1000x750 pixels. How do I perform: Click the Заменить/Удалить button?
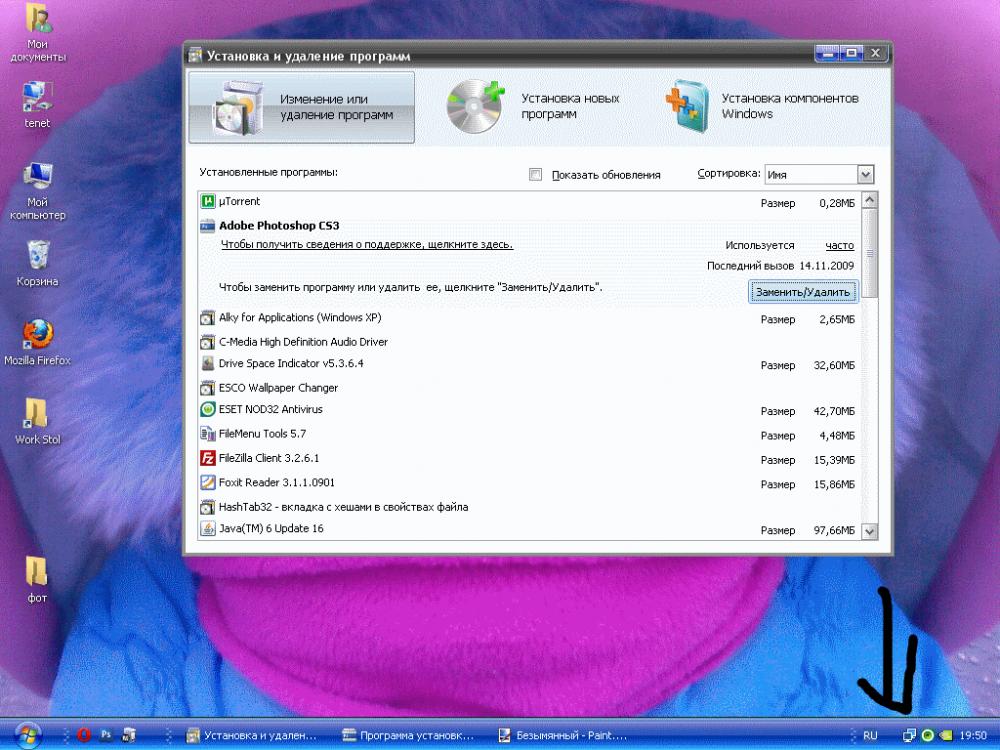(x=802, y=292)
